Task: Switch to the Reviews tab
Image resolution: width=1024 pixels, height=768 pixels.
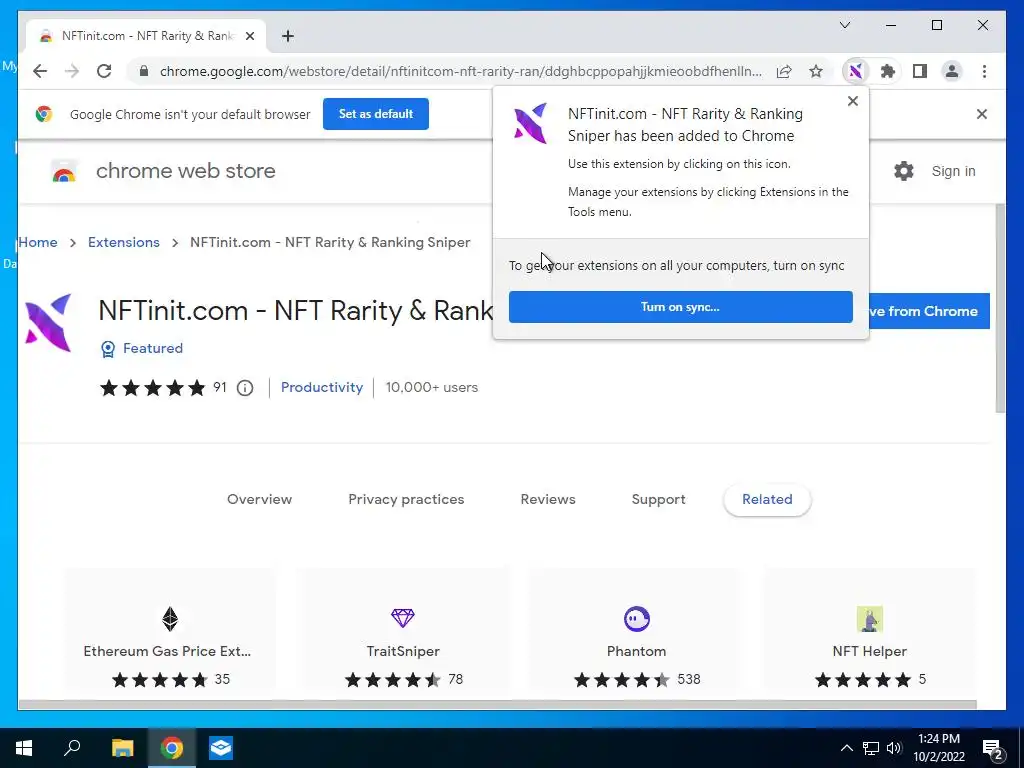Action: click(548, 500)
